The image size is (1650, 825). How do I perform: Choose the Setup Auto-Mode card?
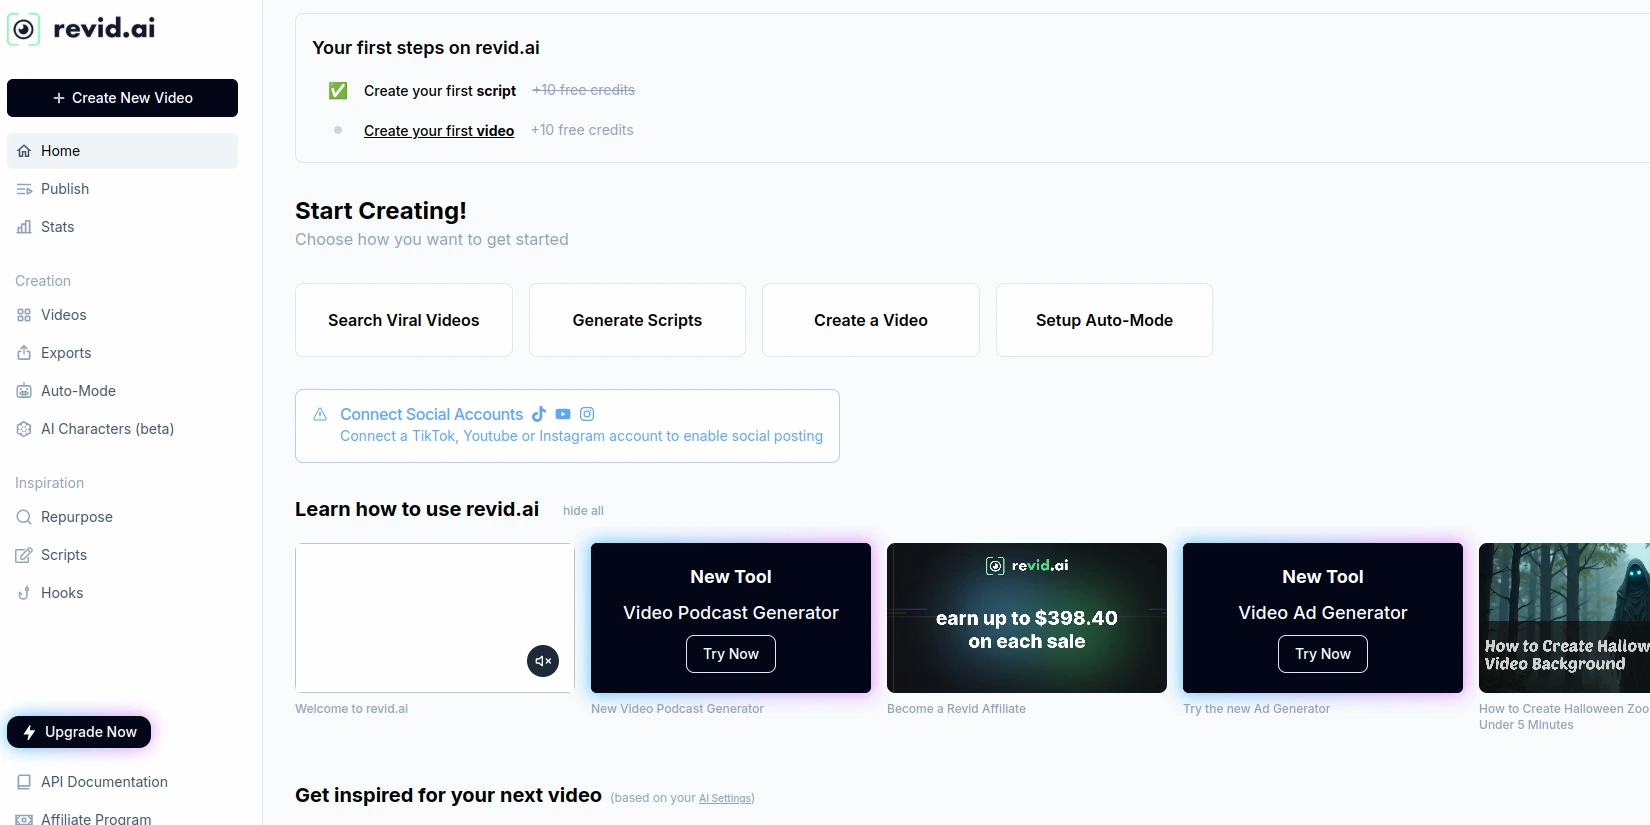pos(1104,320)
